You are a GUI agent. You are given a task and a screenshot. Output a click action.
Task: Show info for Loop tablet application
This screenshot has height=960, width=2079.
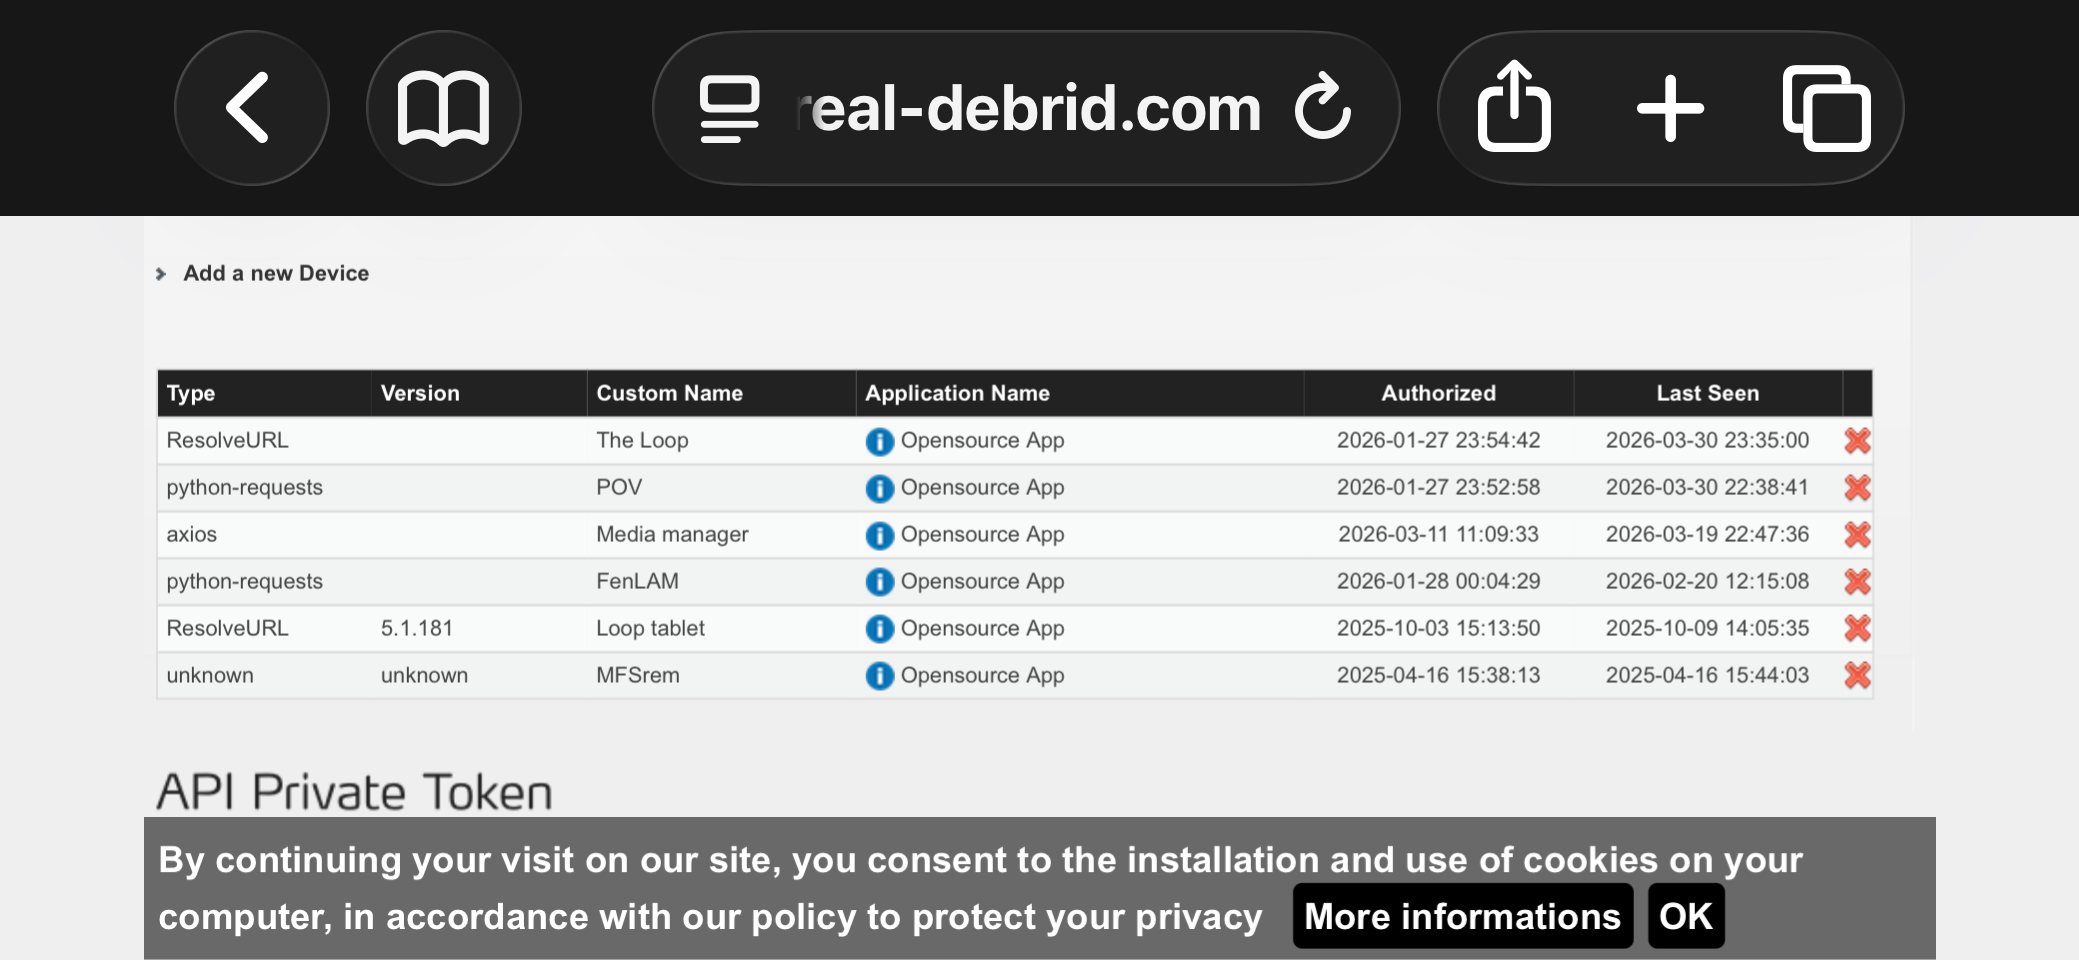coord(879,629)
